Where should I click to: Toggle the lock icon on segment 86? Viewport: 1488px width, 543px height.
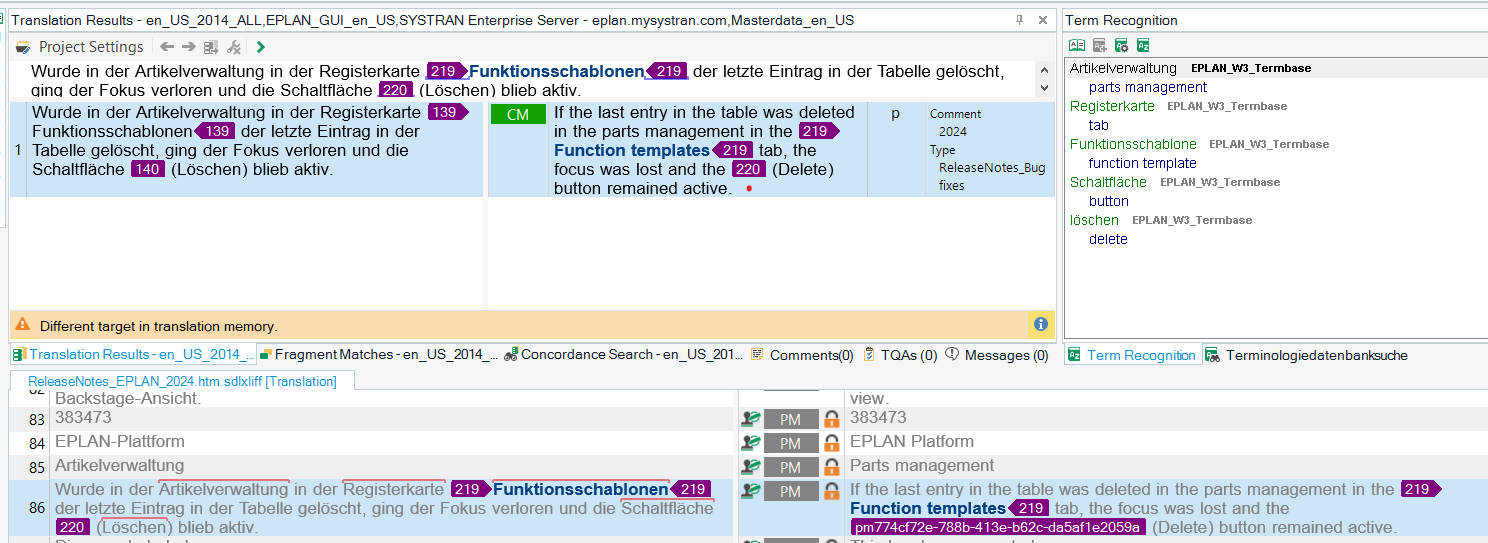831,491
